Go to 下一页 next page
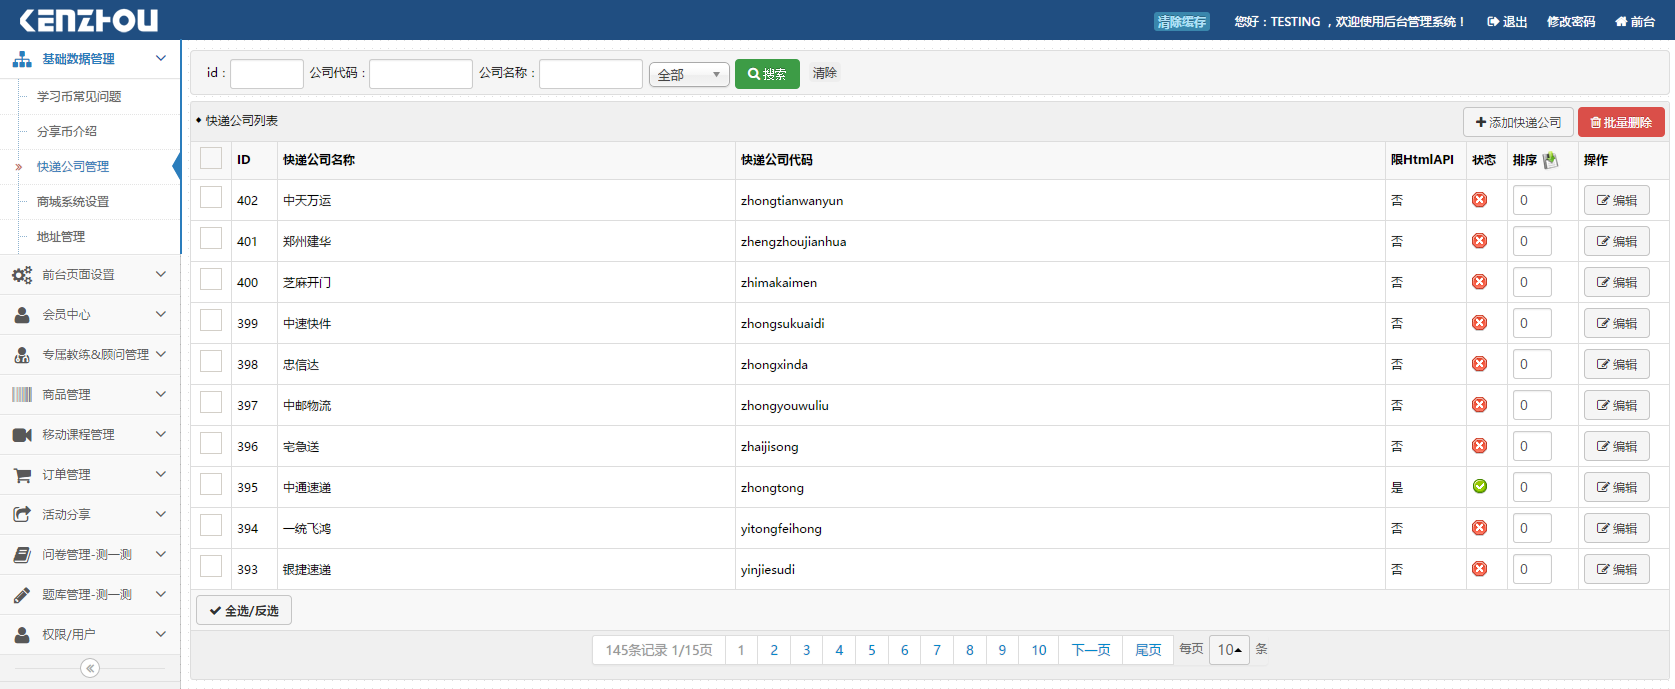The height and width of the screenshot is (689, 1675). 1091,650
